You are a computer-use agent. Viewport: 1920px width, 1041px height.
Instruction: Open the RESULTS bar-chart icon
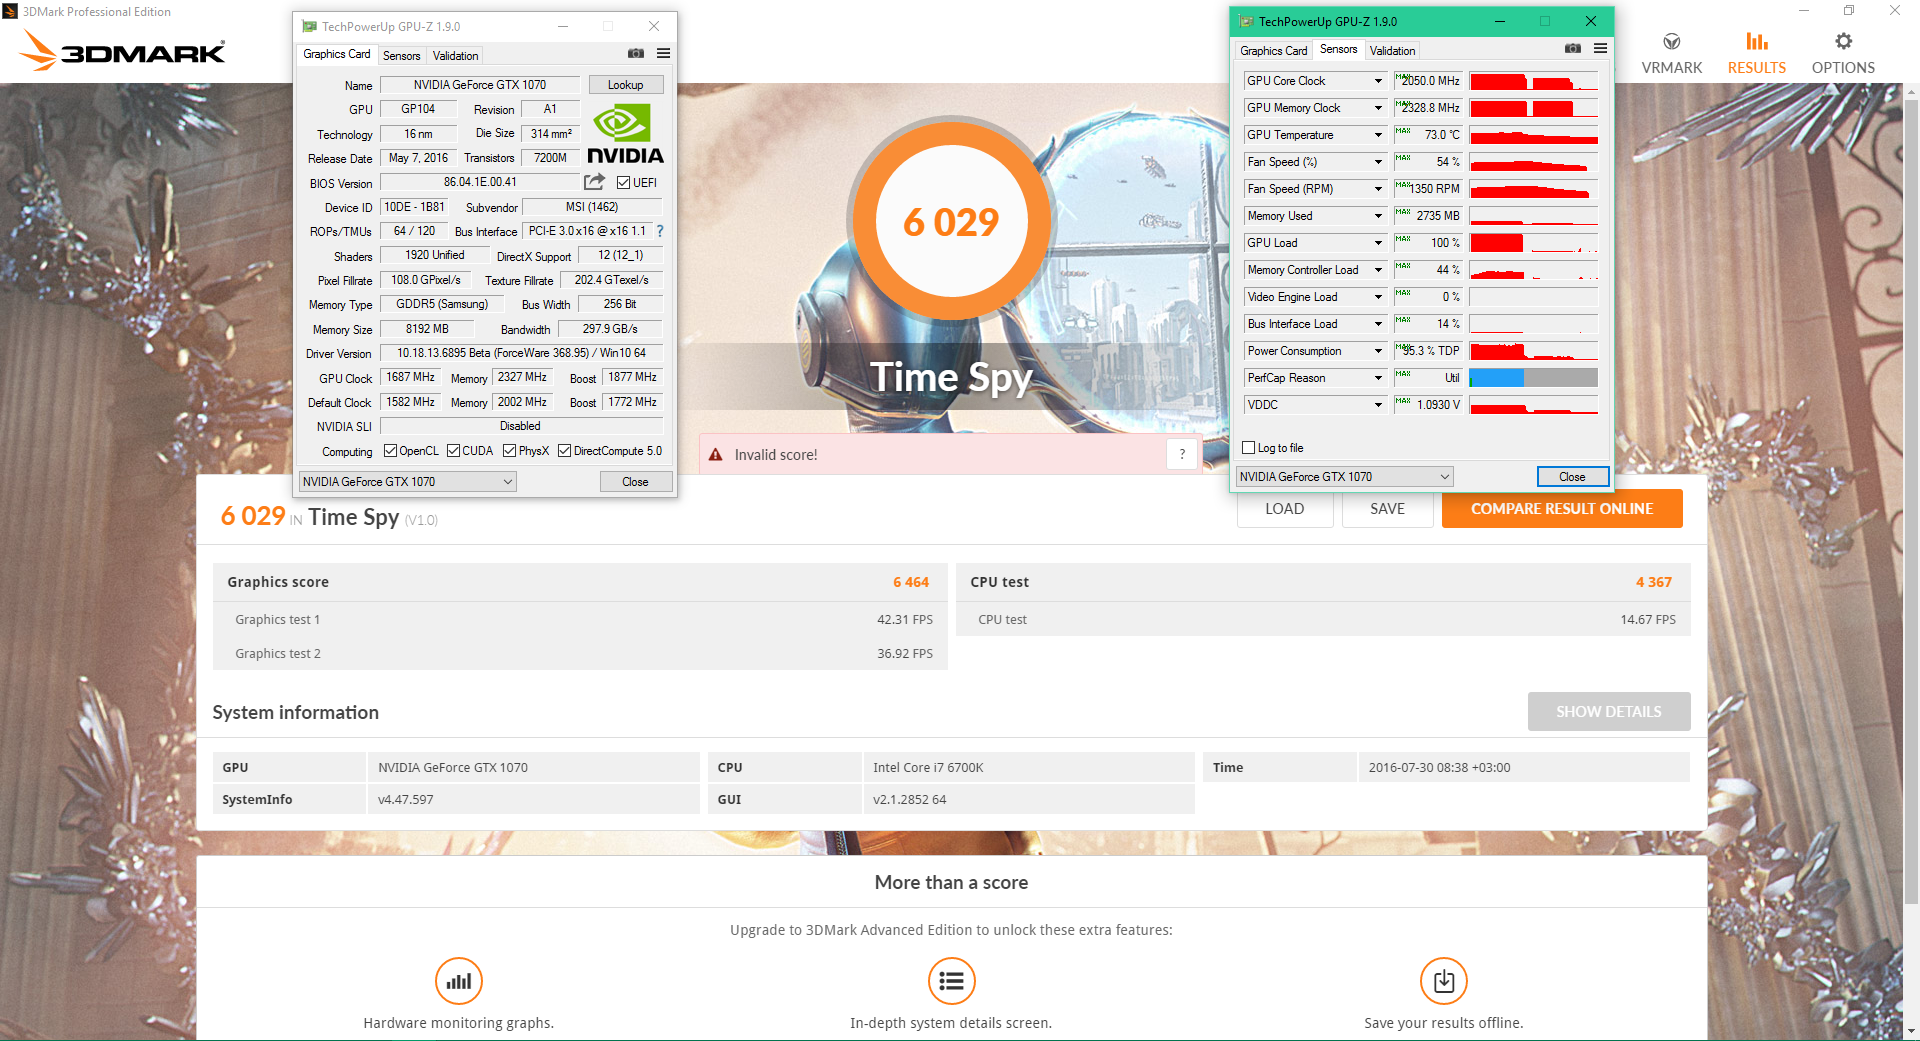[1757, 41]
